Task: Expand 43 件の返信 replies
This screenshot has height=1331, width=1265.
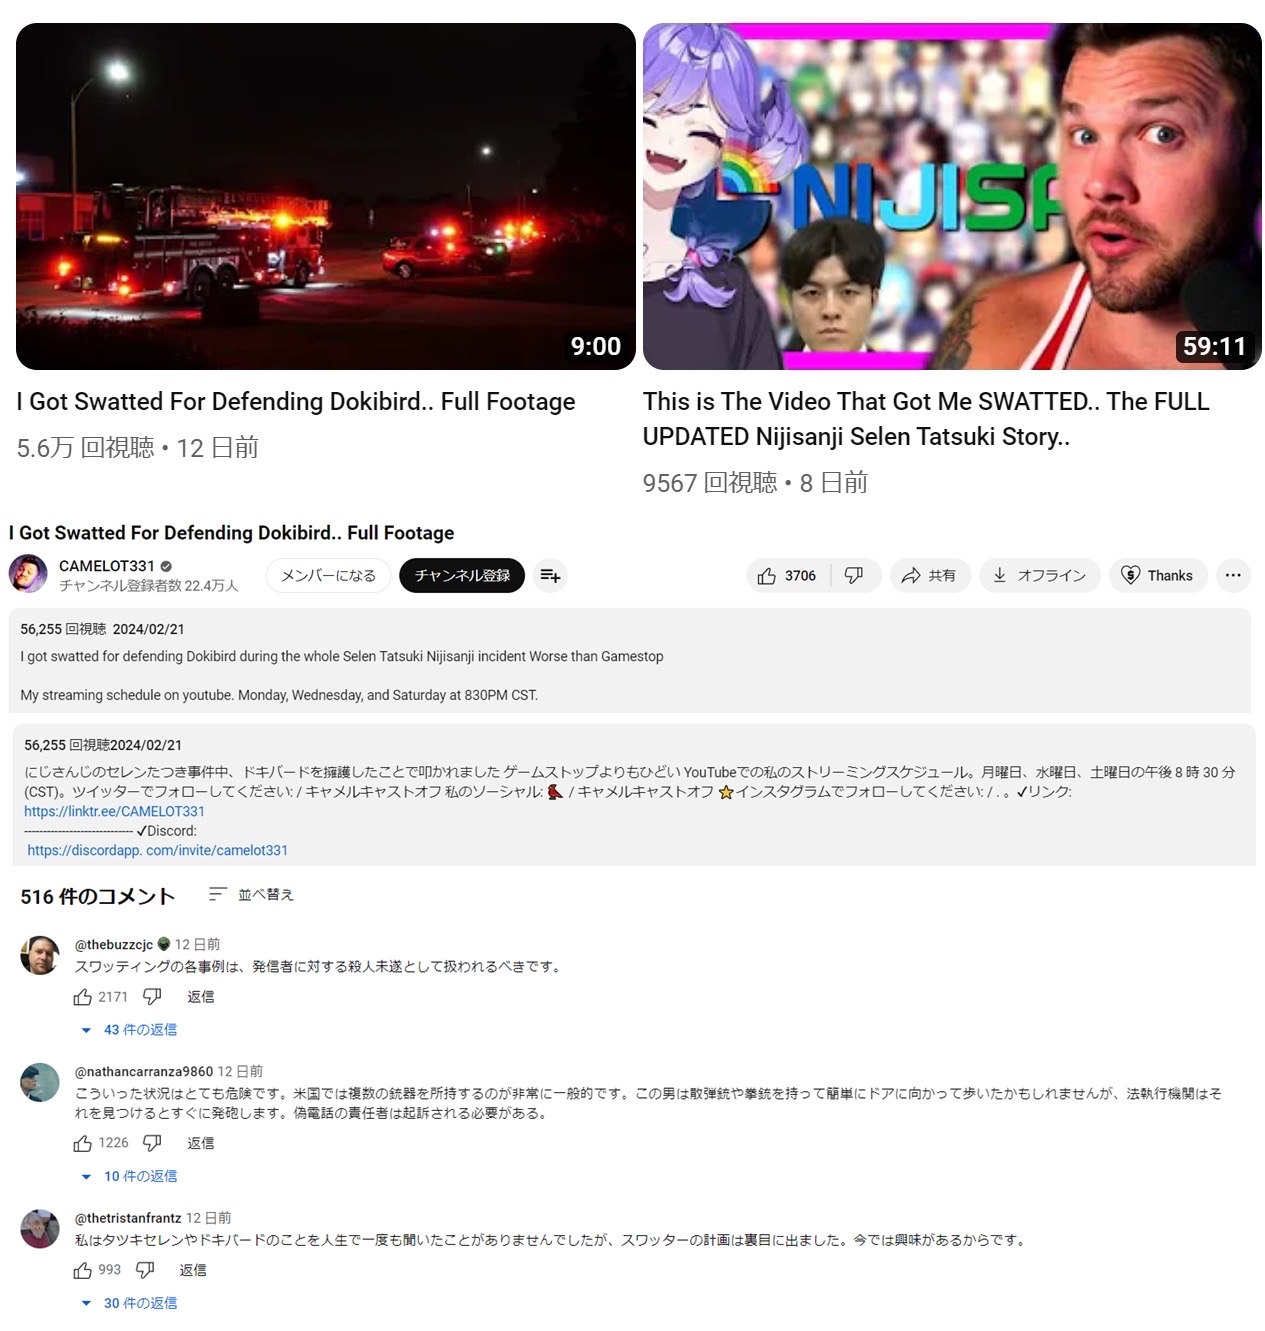Action: (x=129, y=1030)
